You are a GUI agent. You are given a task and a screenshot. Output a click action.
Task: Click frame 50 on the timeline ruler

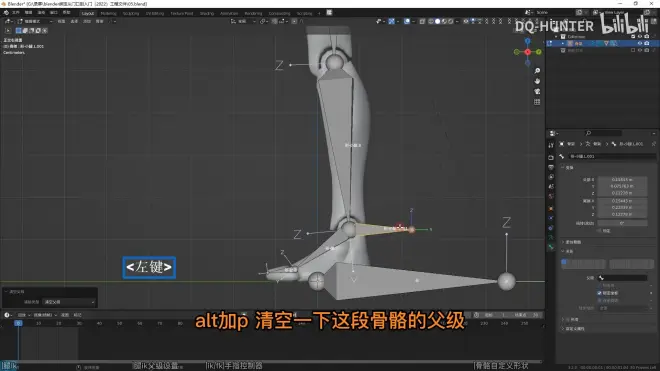pos(120,323)
